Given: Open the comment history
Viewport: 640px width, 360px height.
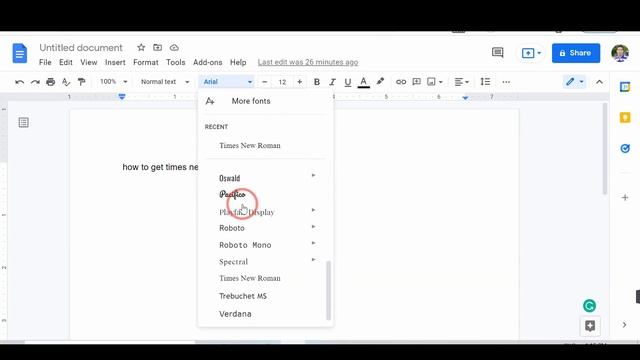Looking at the screenshot, I should pyautogui.click(x=498, y=53).
